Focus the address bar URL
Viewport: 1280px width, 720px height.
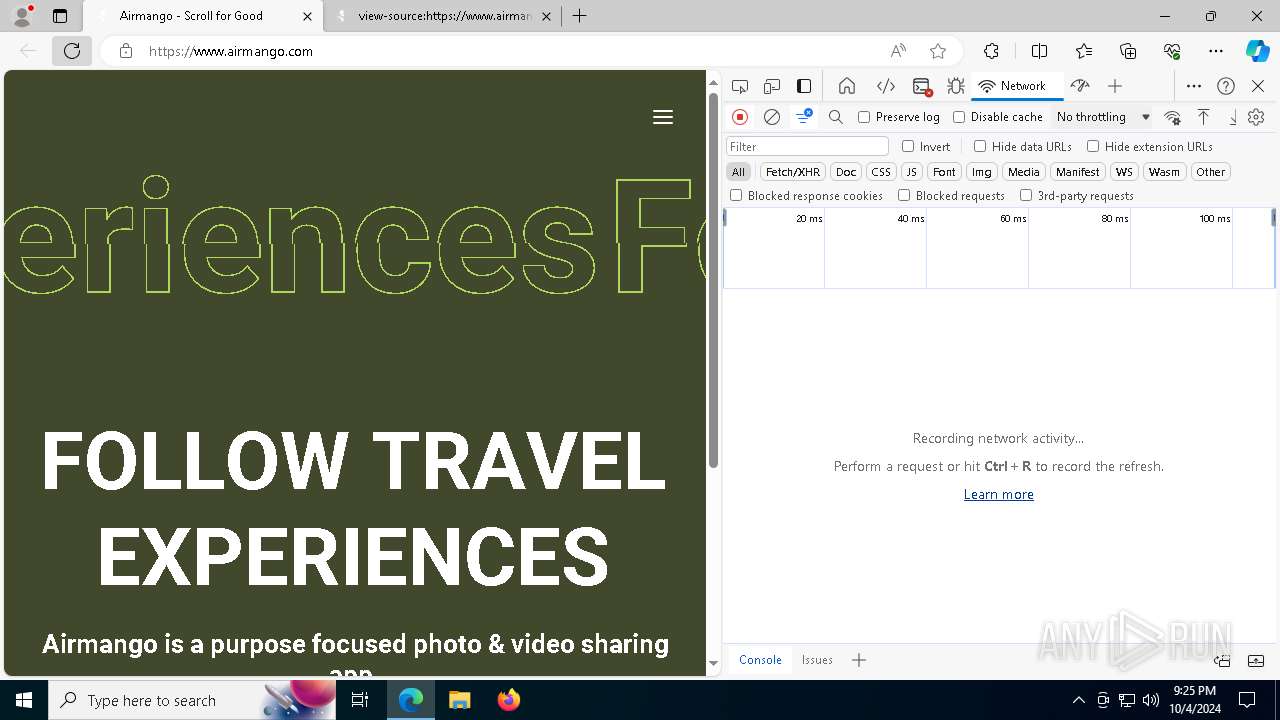(x=231, y=51)
